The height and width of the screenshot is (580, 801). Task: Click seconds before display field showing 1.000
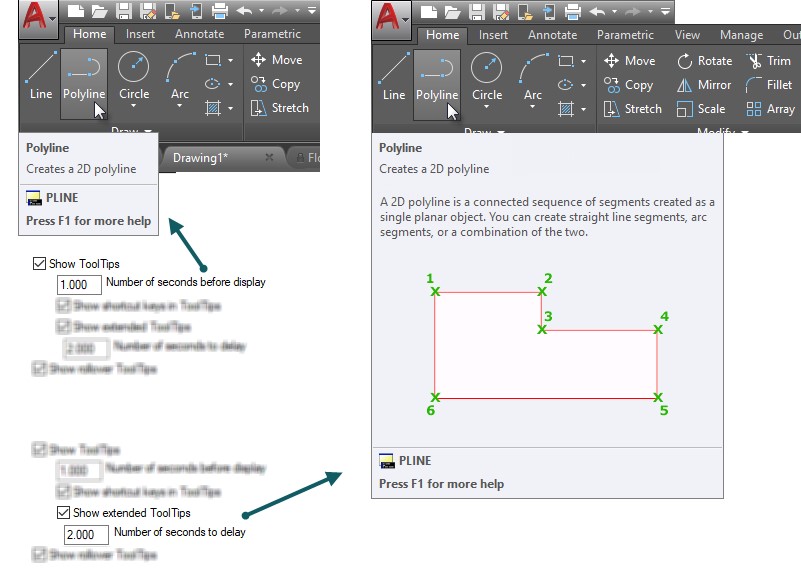pyautogui.click(x=79, y=285)
